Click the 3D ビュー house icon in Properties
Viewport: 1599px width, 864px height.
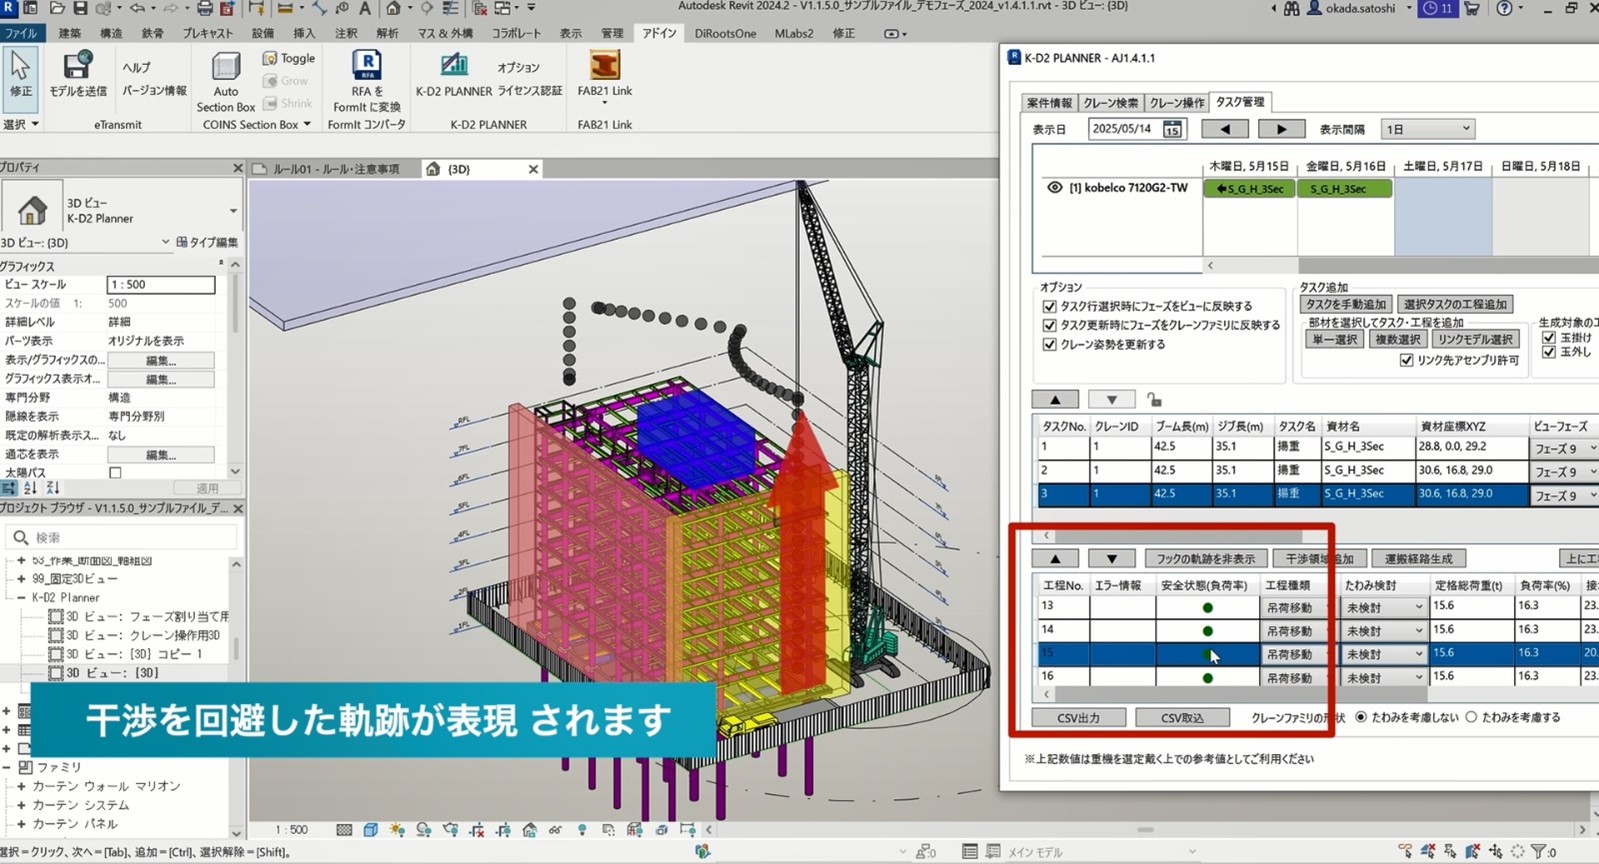tap(32, 209)
